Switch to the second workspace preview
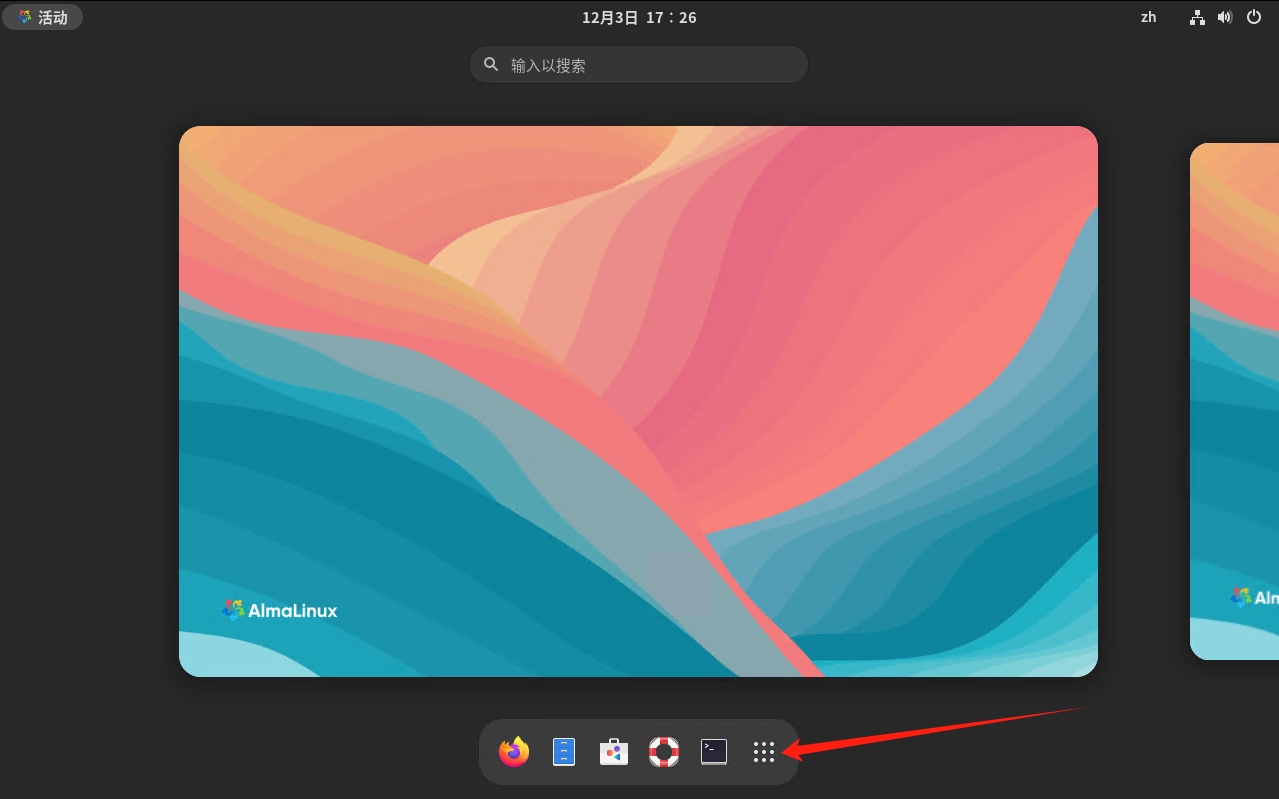 pos(1234,401)
